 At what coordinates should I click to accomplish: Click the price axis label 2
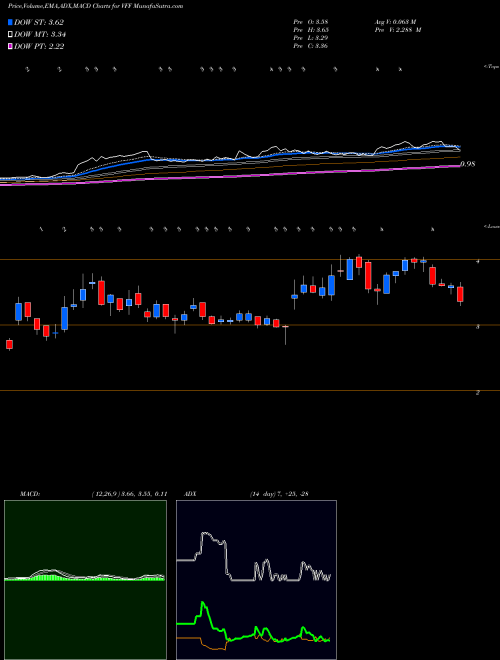(x=478, y=392)
